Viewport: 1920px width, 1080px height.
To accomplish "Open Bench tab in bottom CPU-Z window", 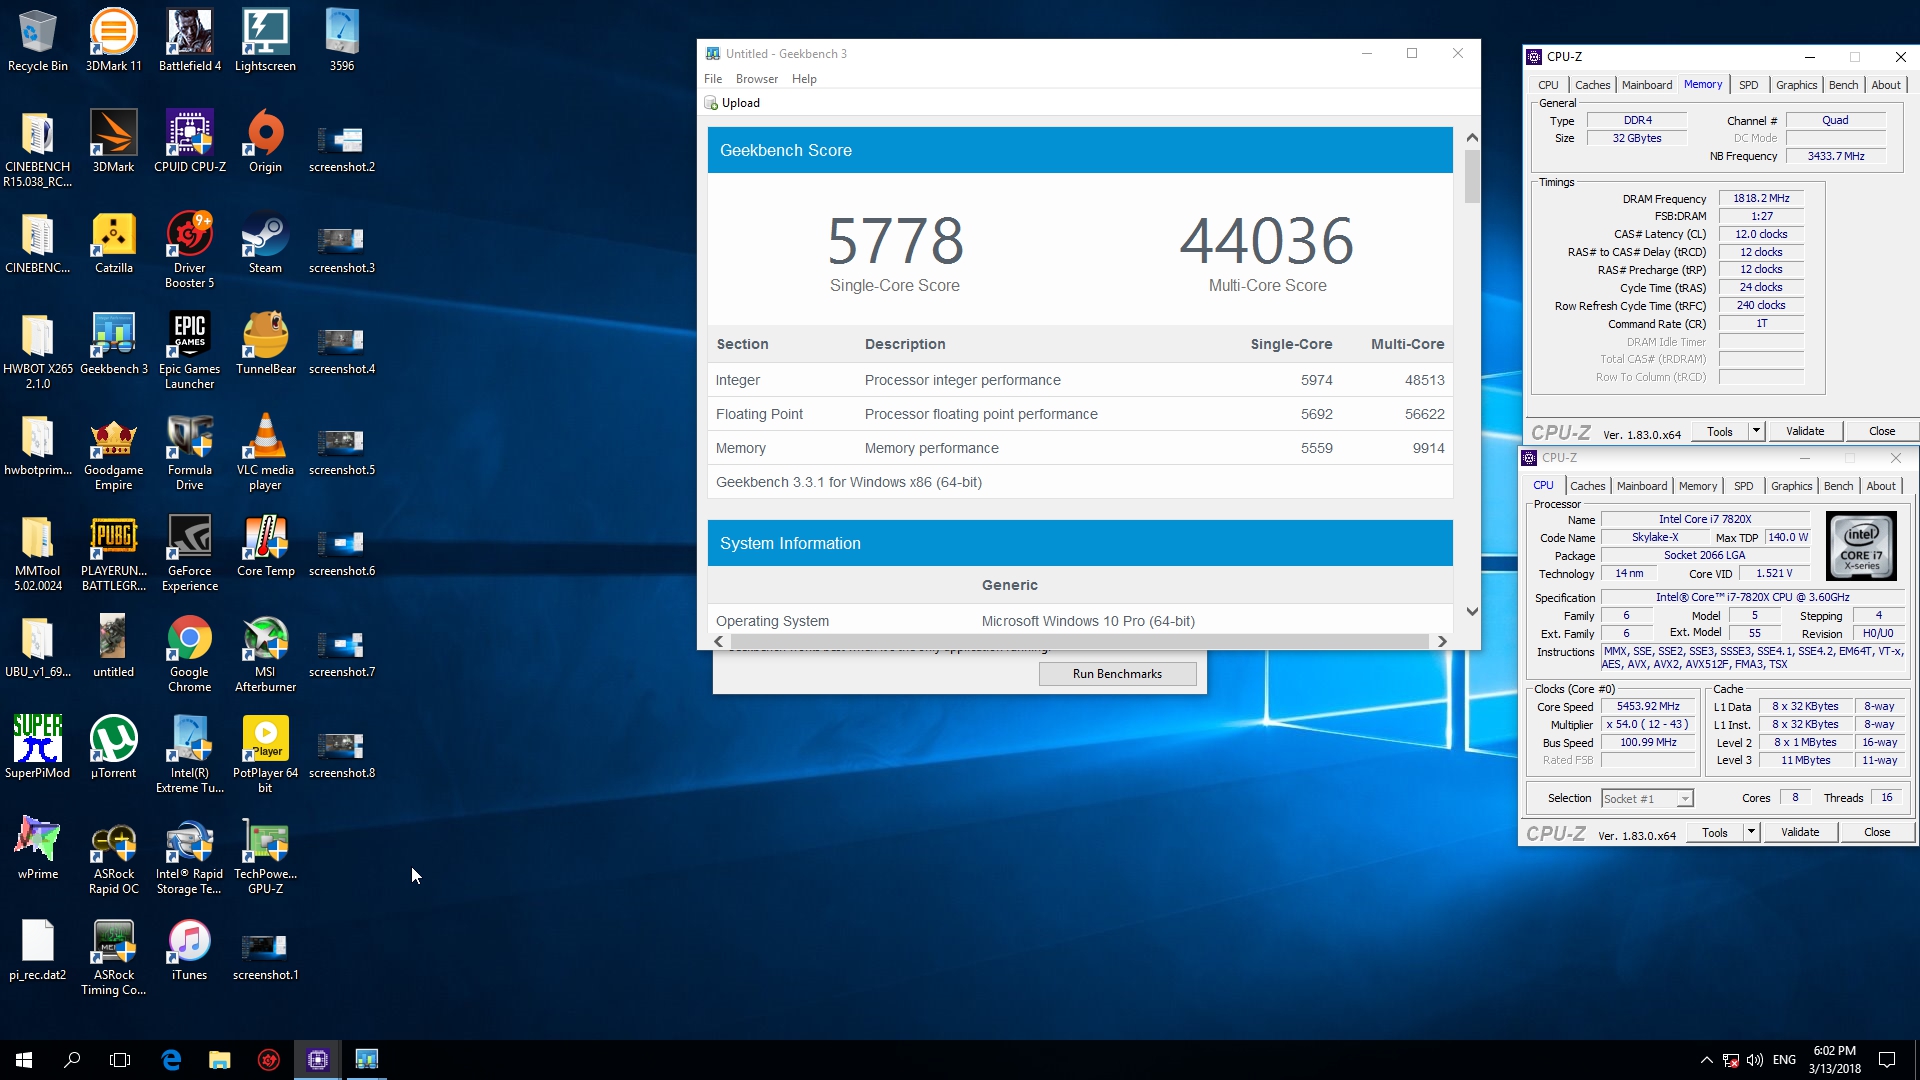I will [x=1838, y=486].
